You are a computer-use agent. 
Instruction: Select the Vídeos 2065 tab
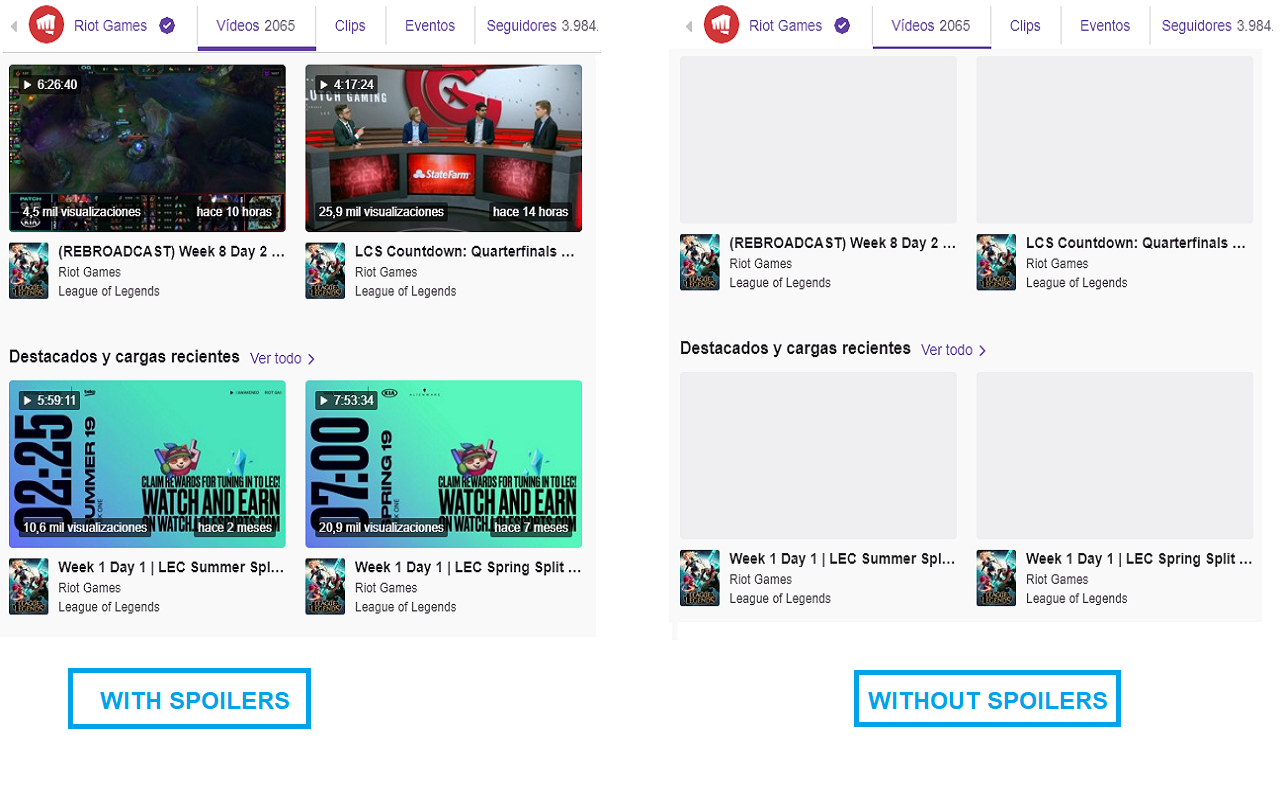tap(256, 25)
